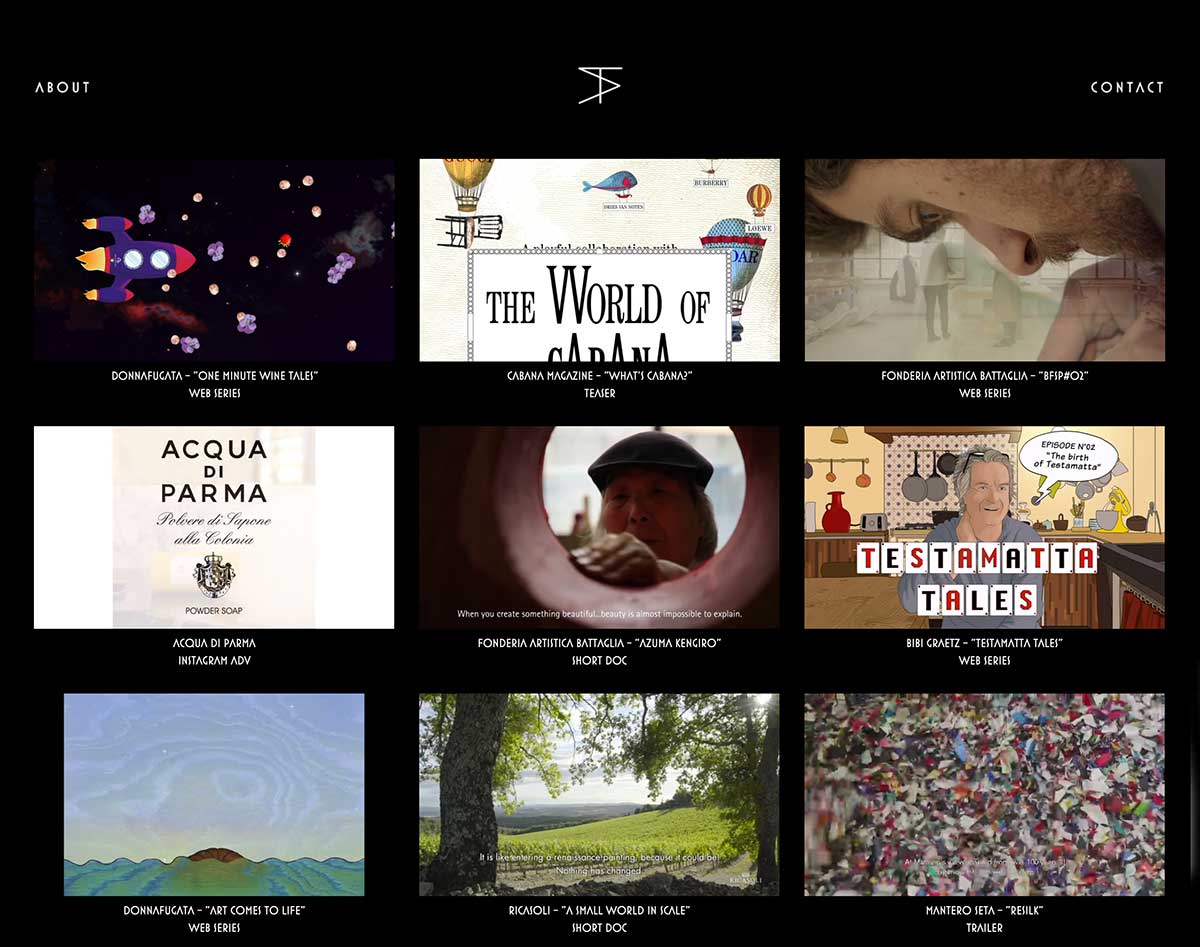Open the rocket spaceship video thumbnail
The image size is (1200, 947).
(x=214, y=260)
